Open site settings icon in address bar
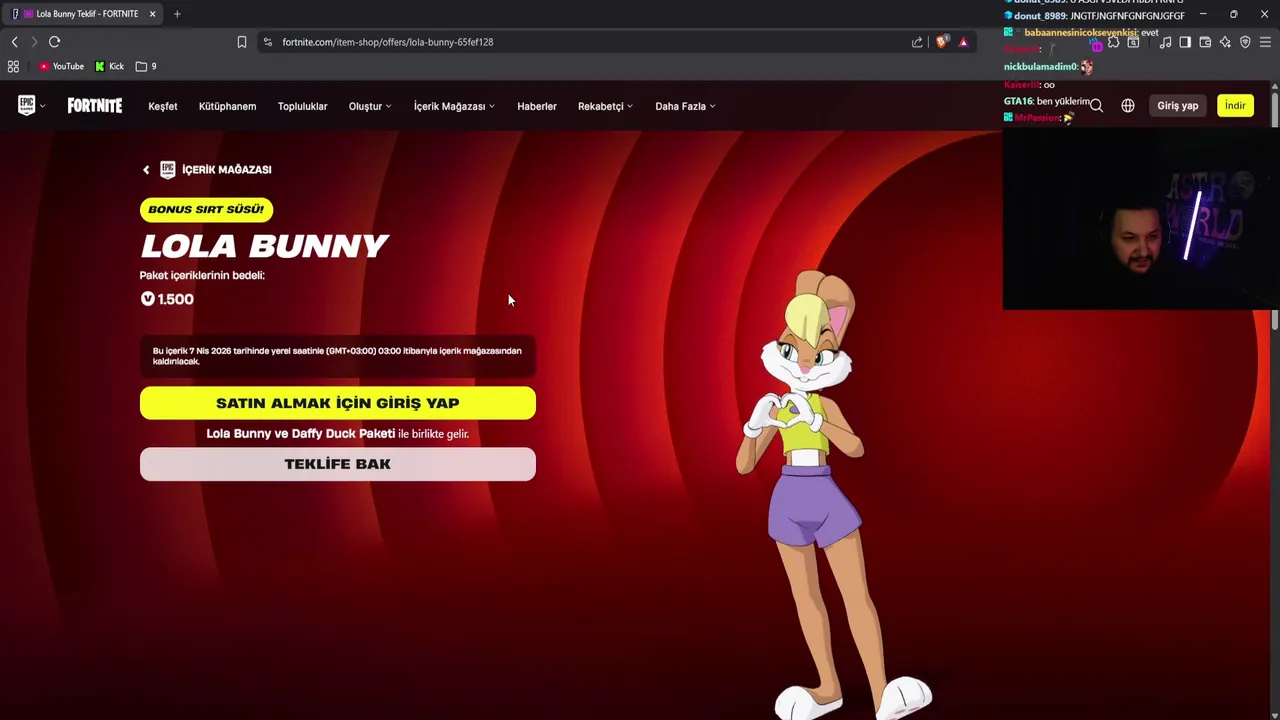Screen dimensions: 1280x720 tap(267, 42)
